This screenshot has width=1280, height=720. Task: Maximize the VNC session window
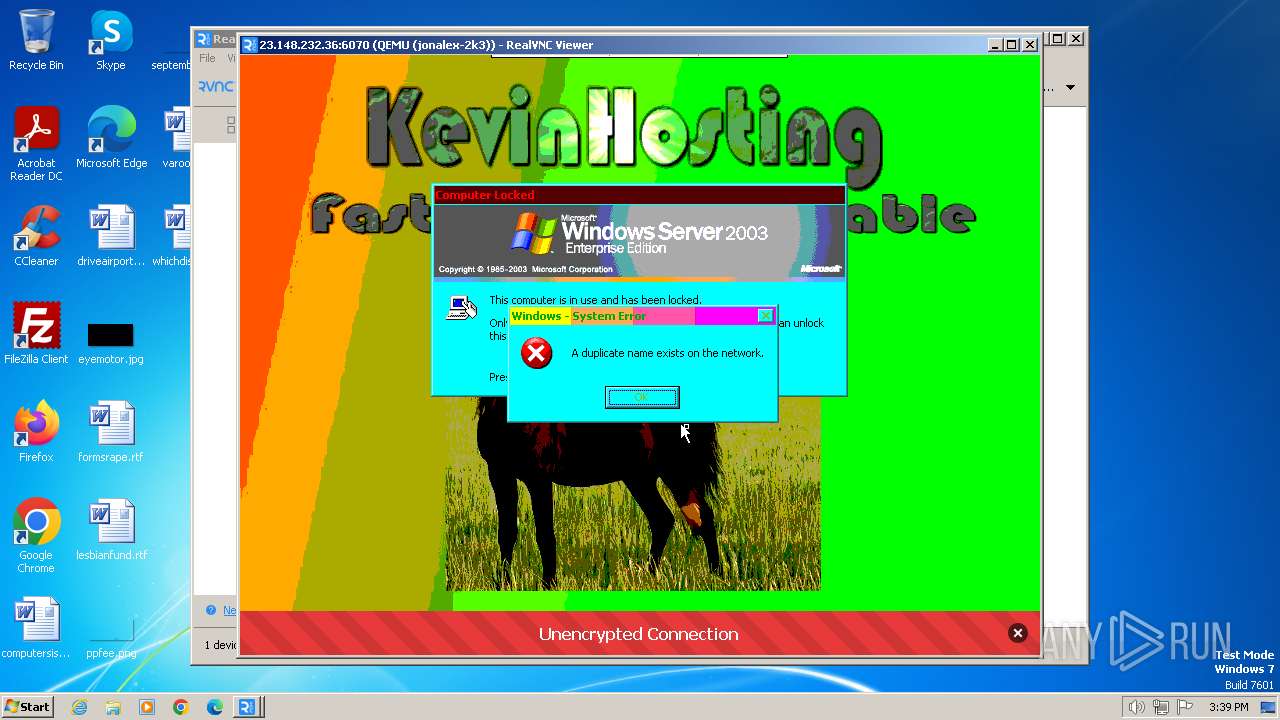tap(1011, 45)
